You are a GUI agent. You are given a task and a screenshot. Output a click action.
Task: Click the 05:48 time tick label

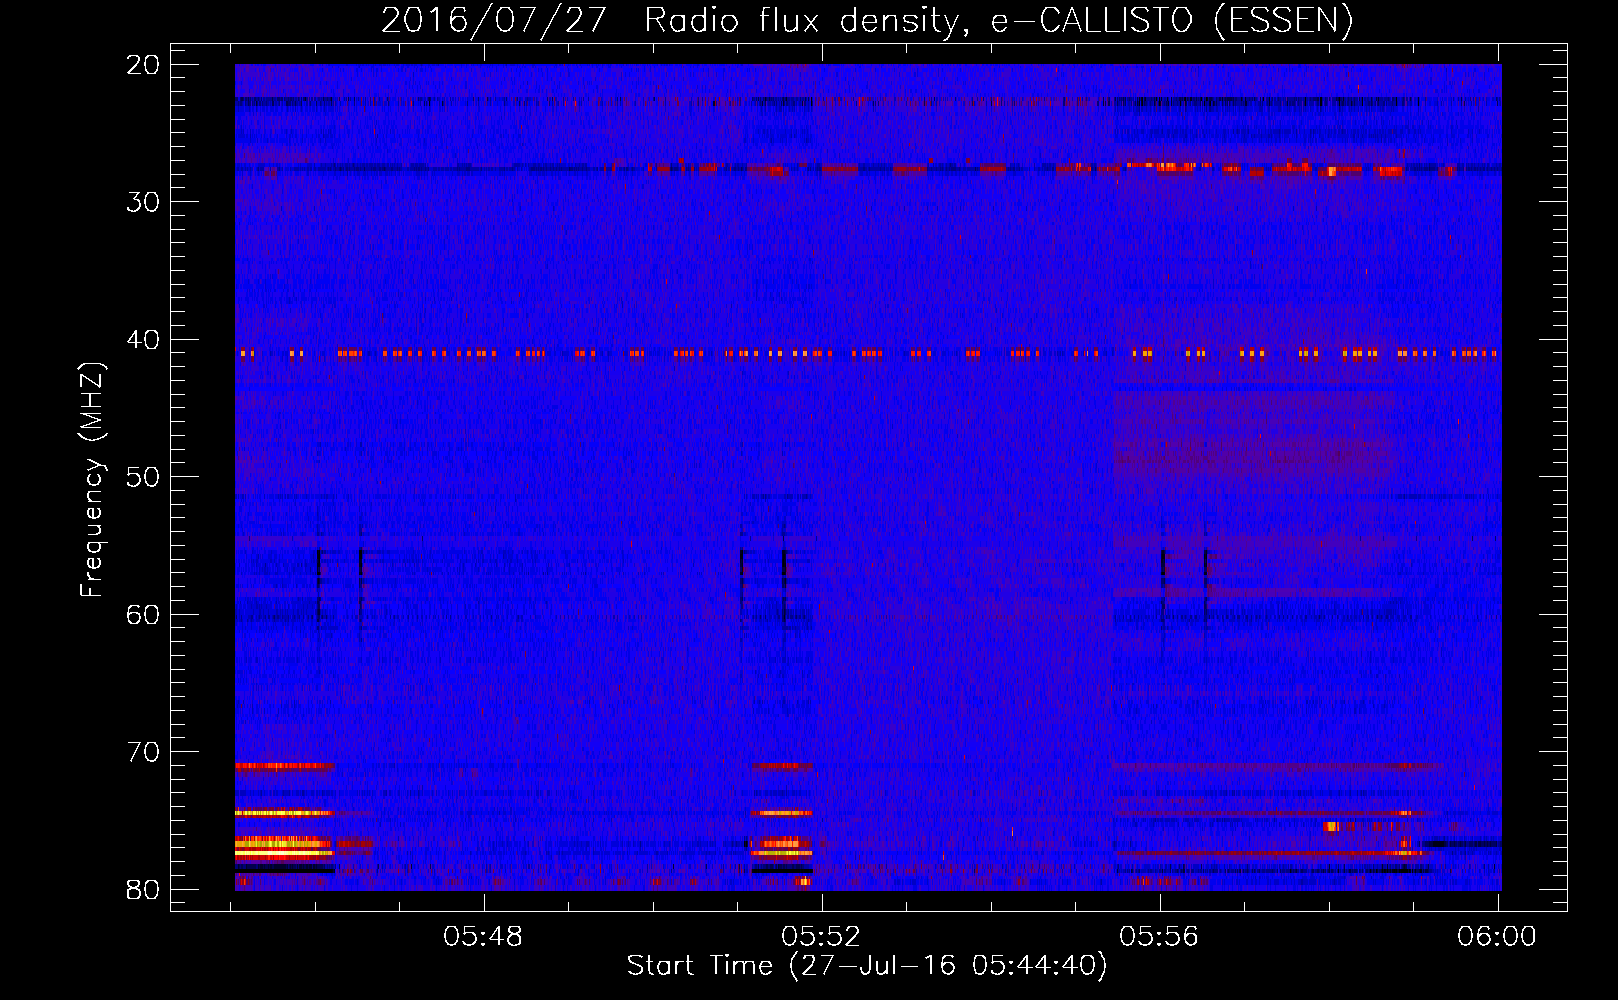tap(484, 937)
